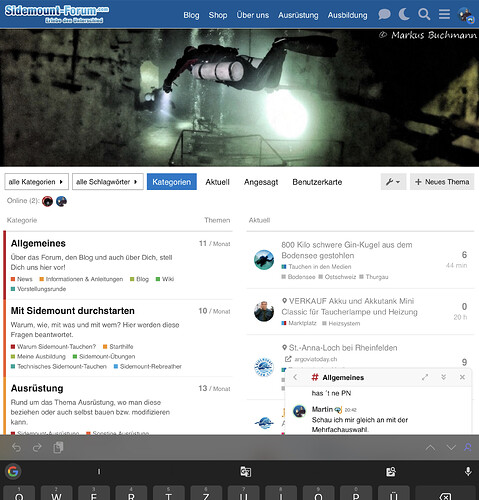Open 'Über uns' in the header
479x500 pixels.
coord(252,15)
